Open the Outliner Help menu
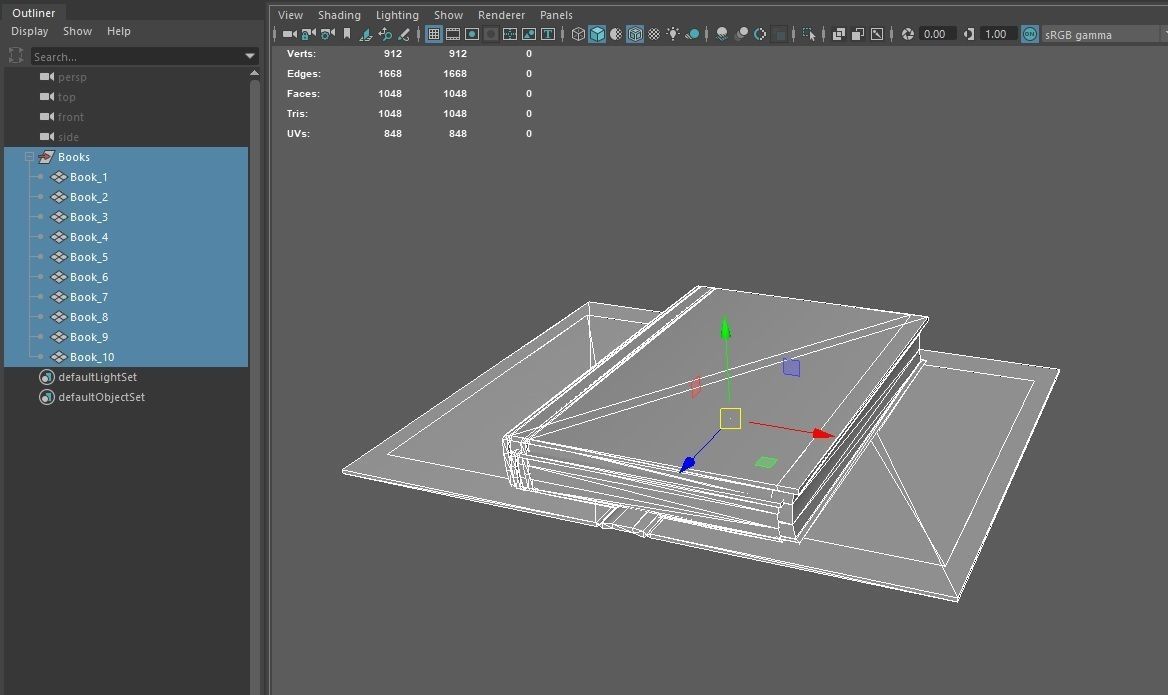The image size is (1168, 695). [x=118, y=31]
